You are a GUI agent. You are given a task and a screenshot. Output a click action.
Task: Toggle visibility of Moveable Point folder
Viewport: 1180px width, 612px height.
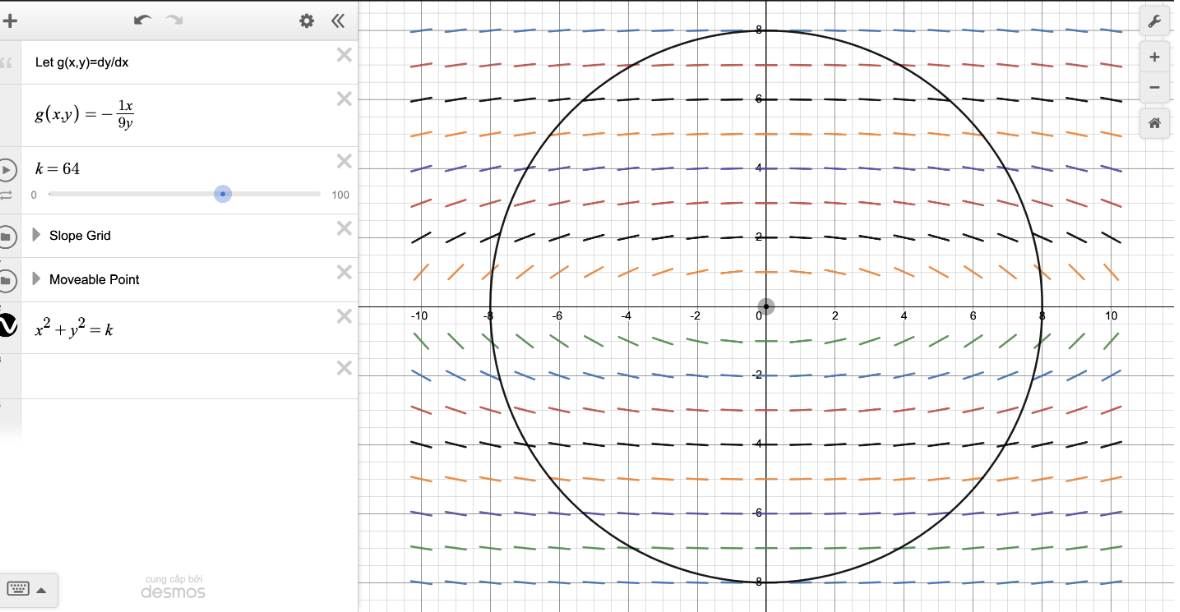click(x=7, y=281)
